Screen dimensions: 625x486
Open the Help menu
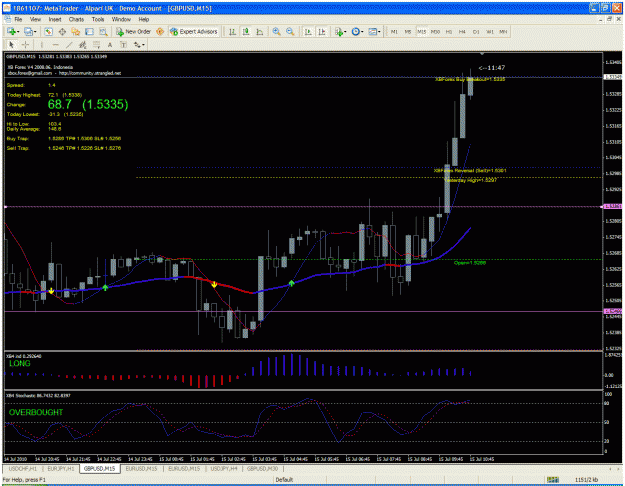pyautogui.click(x=144, y=19)
